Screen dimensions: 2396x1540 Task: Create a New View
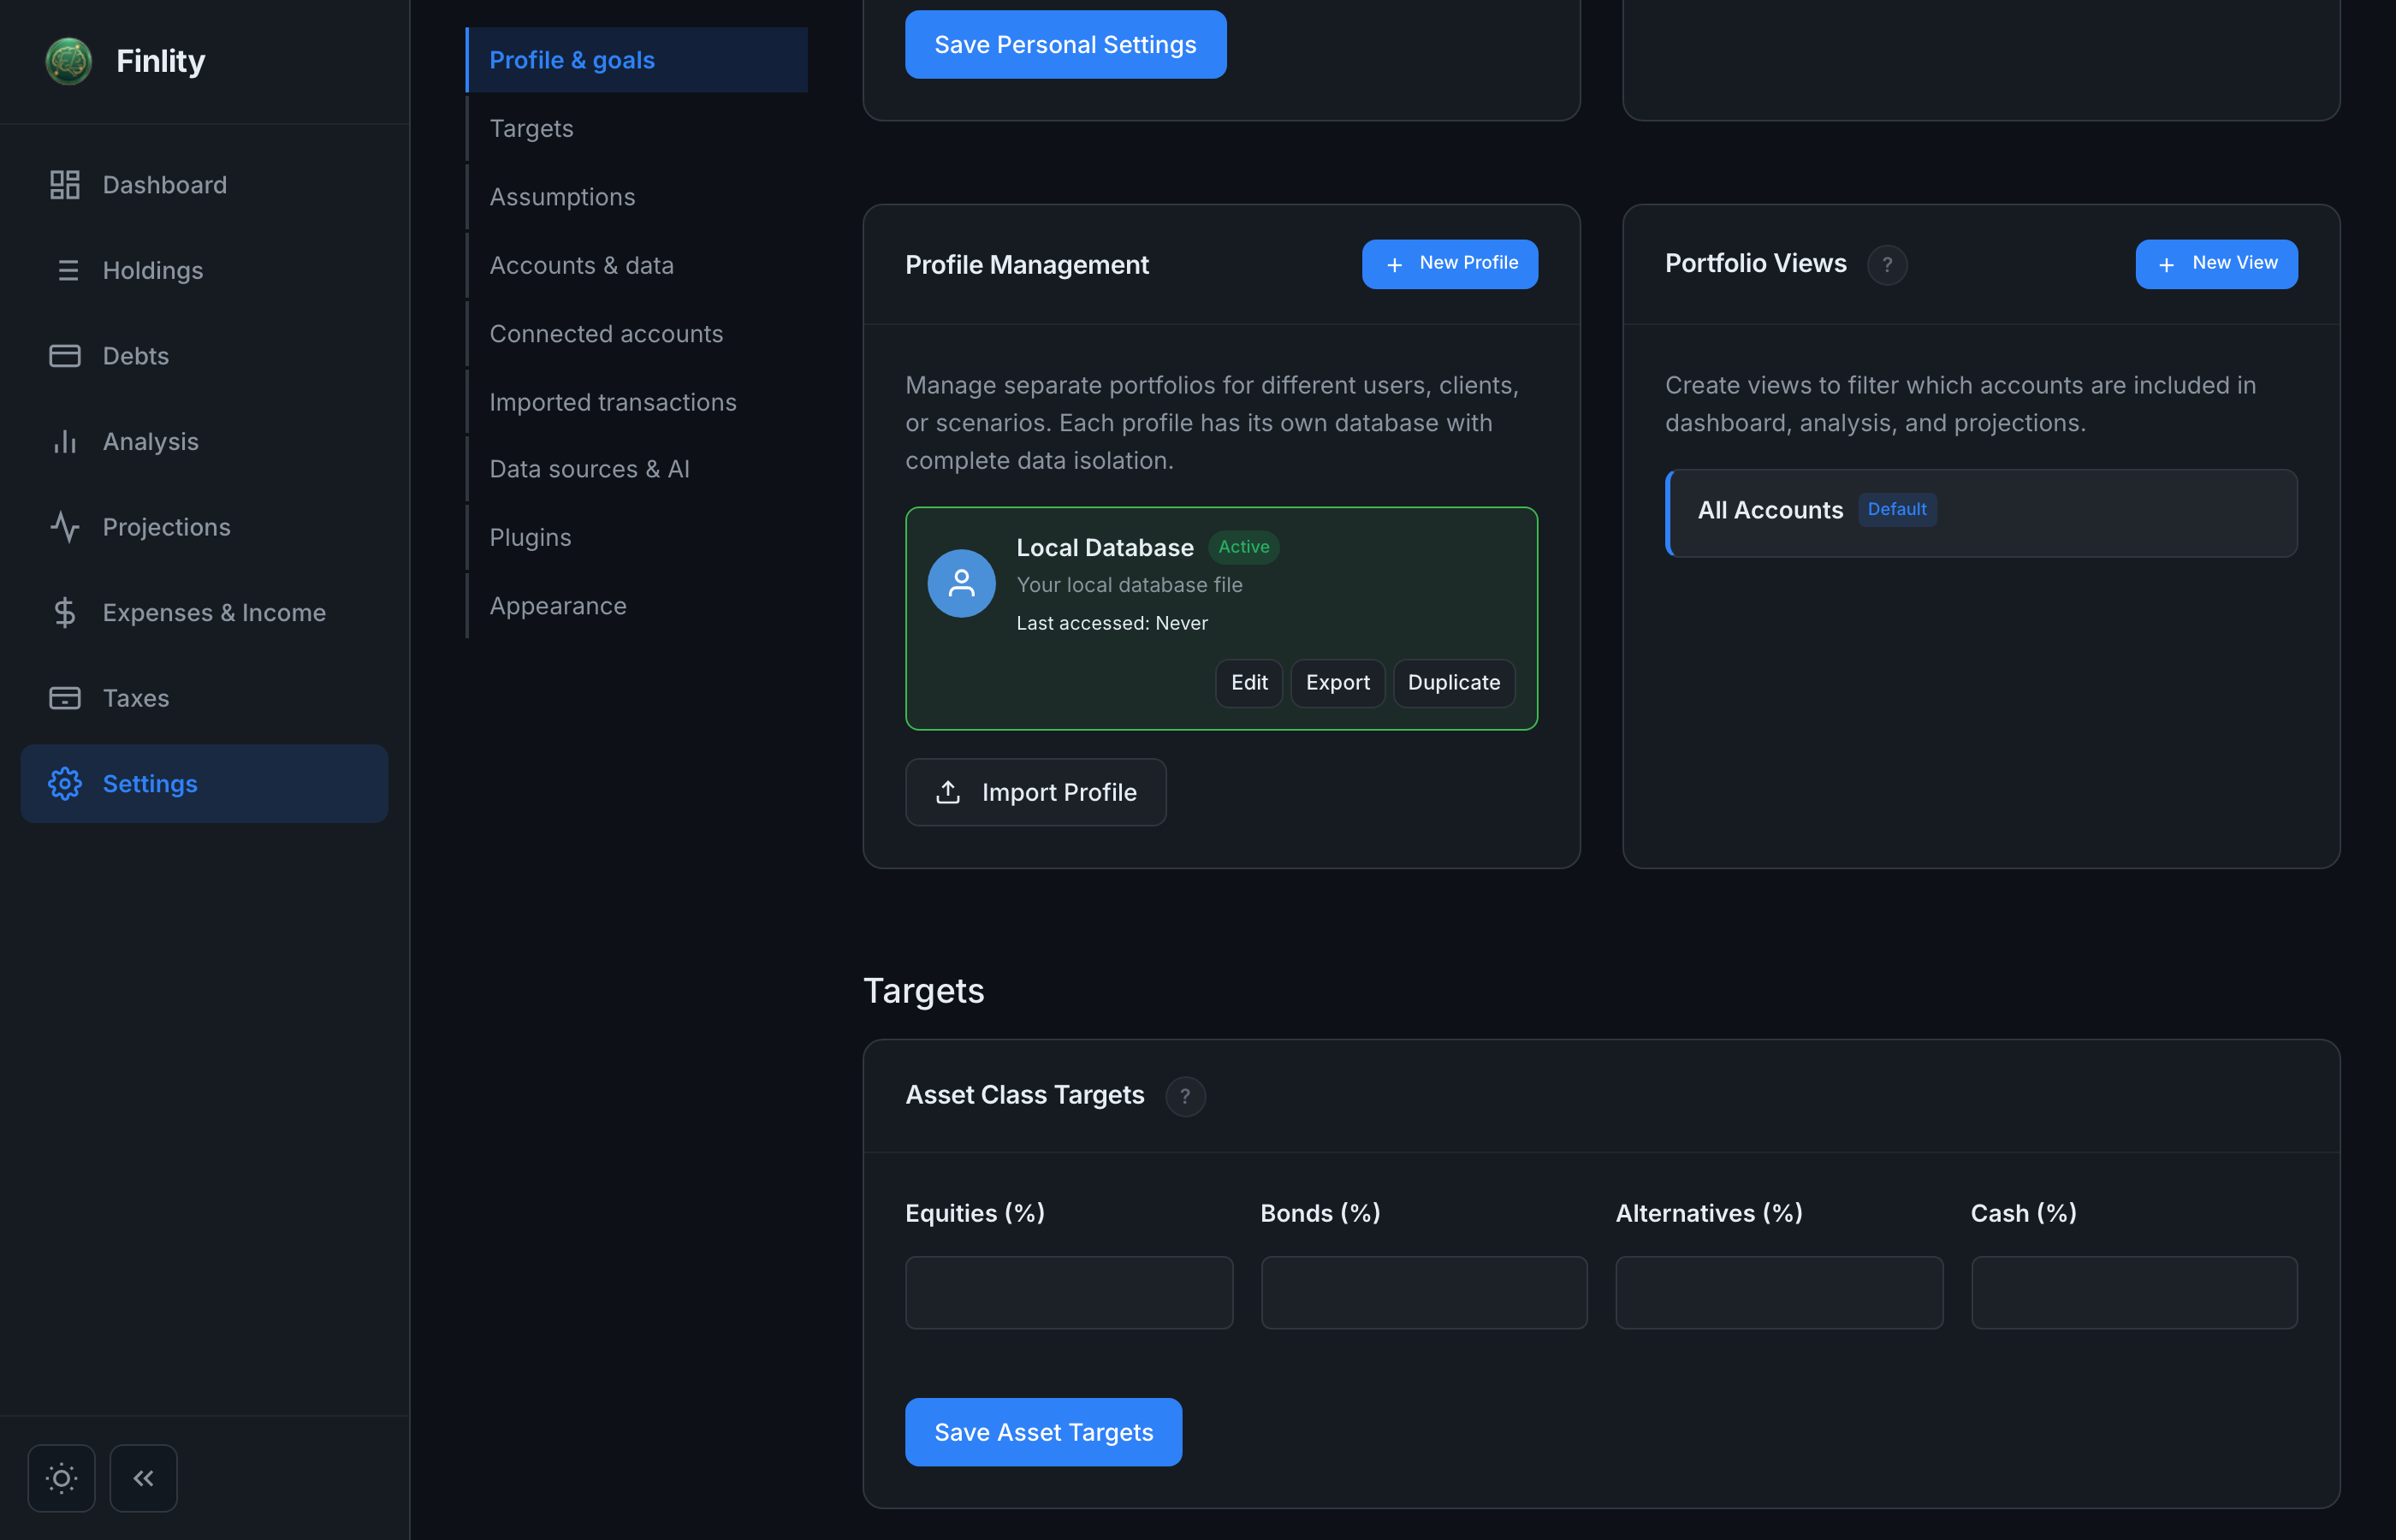[2216, 264]
